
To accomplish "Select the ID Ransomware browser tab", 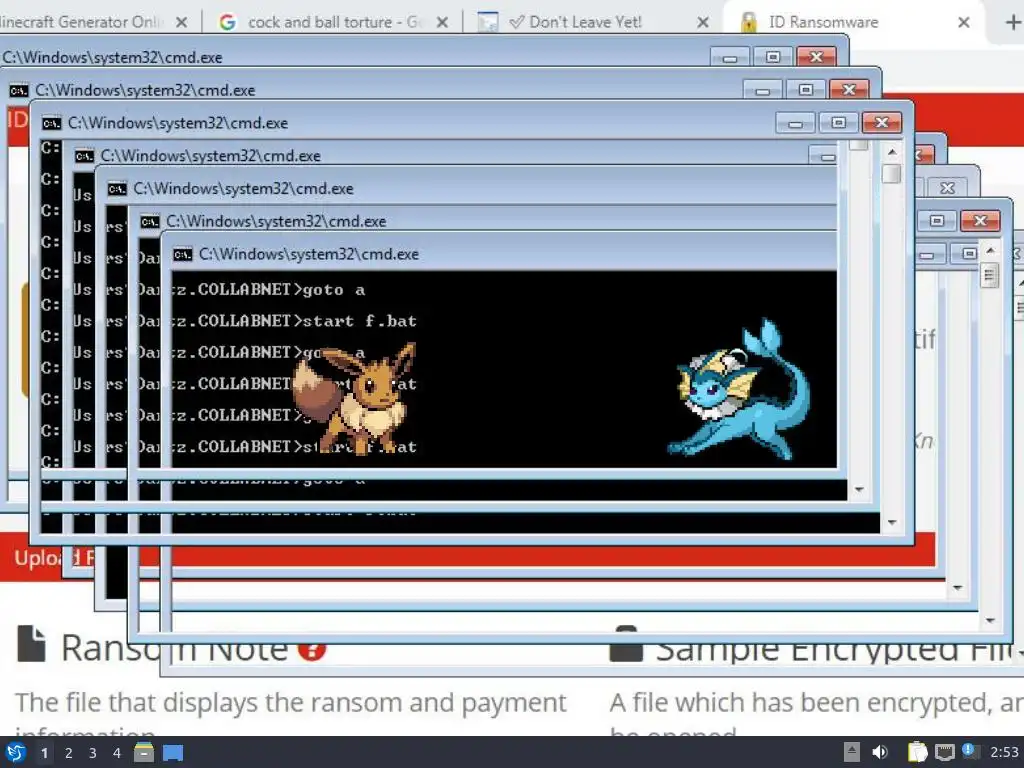I will 854,22.
